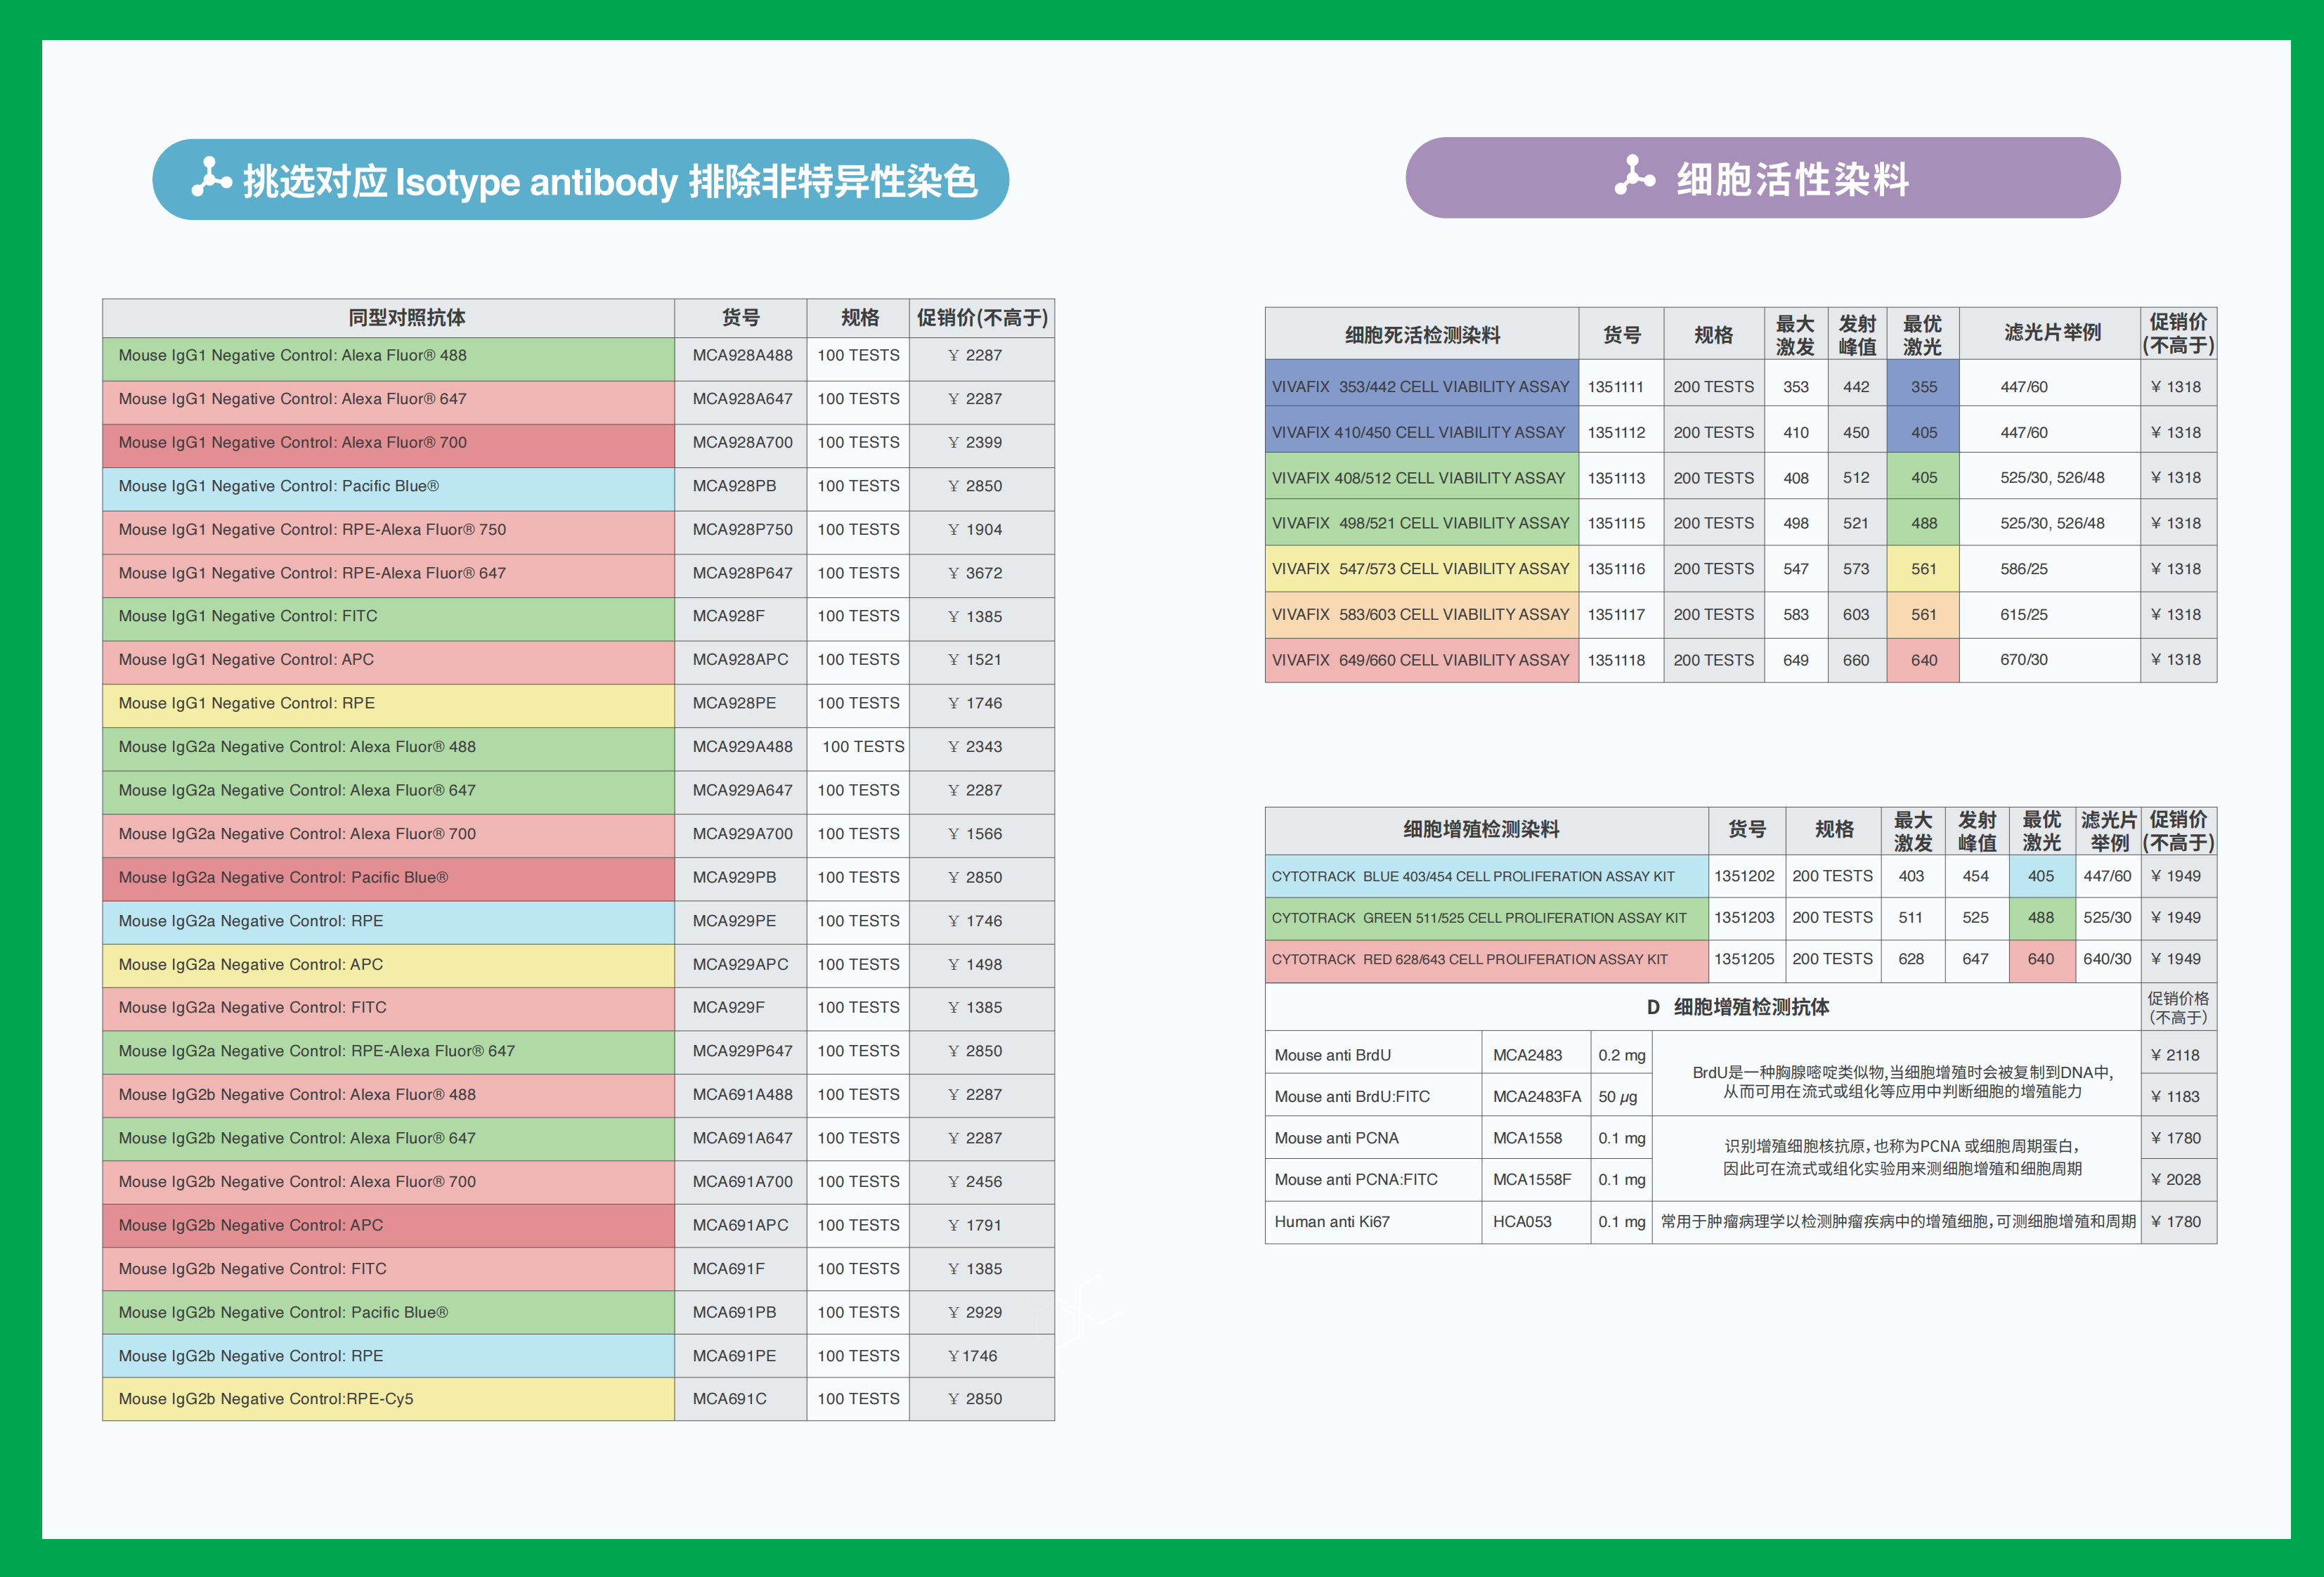Click the 滤光片举例 column header
The image size is (2324, 1577).
tap(2052, 333)
